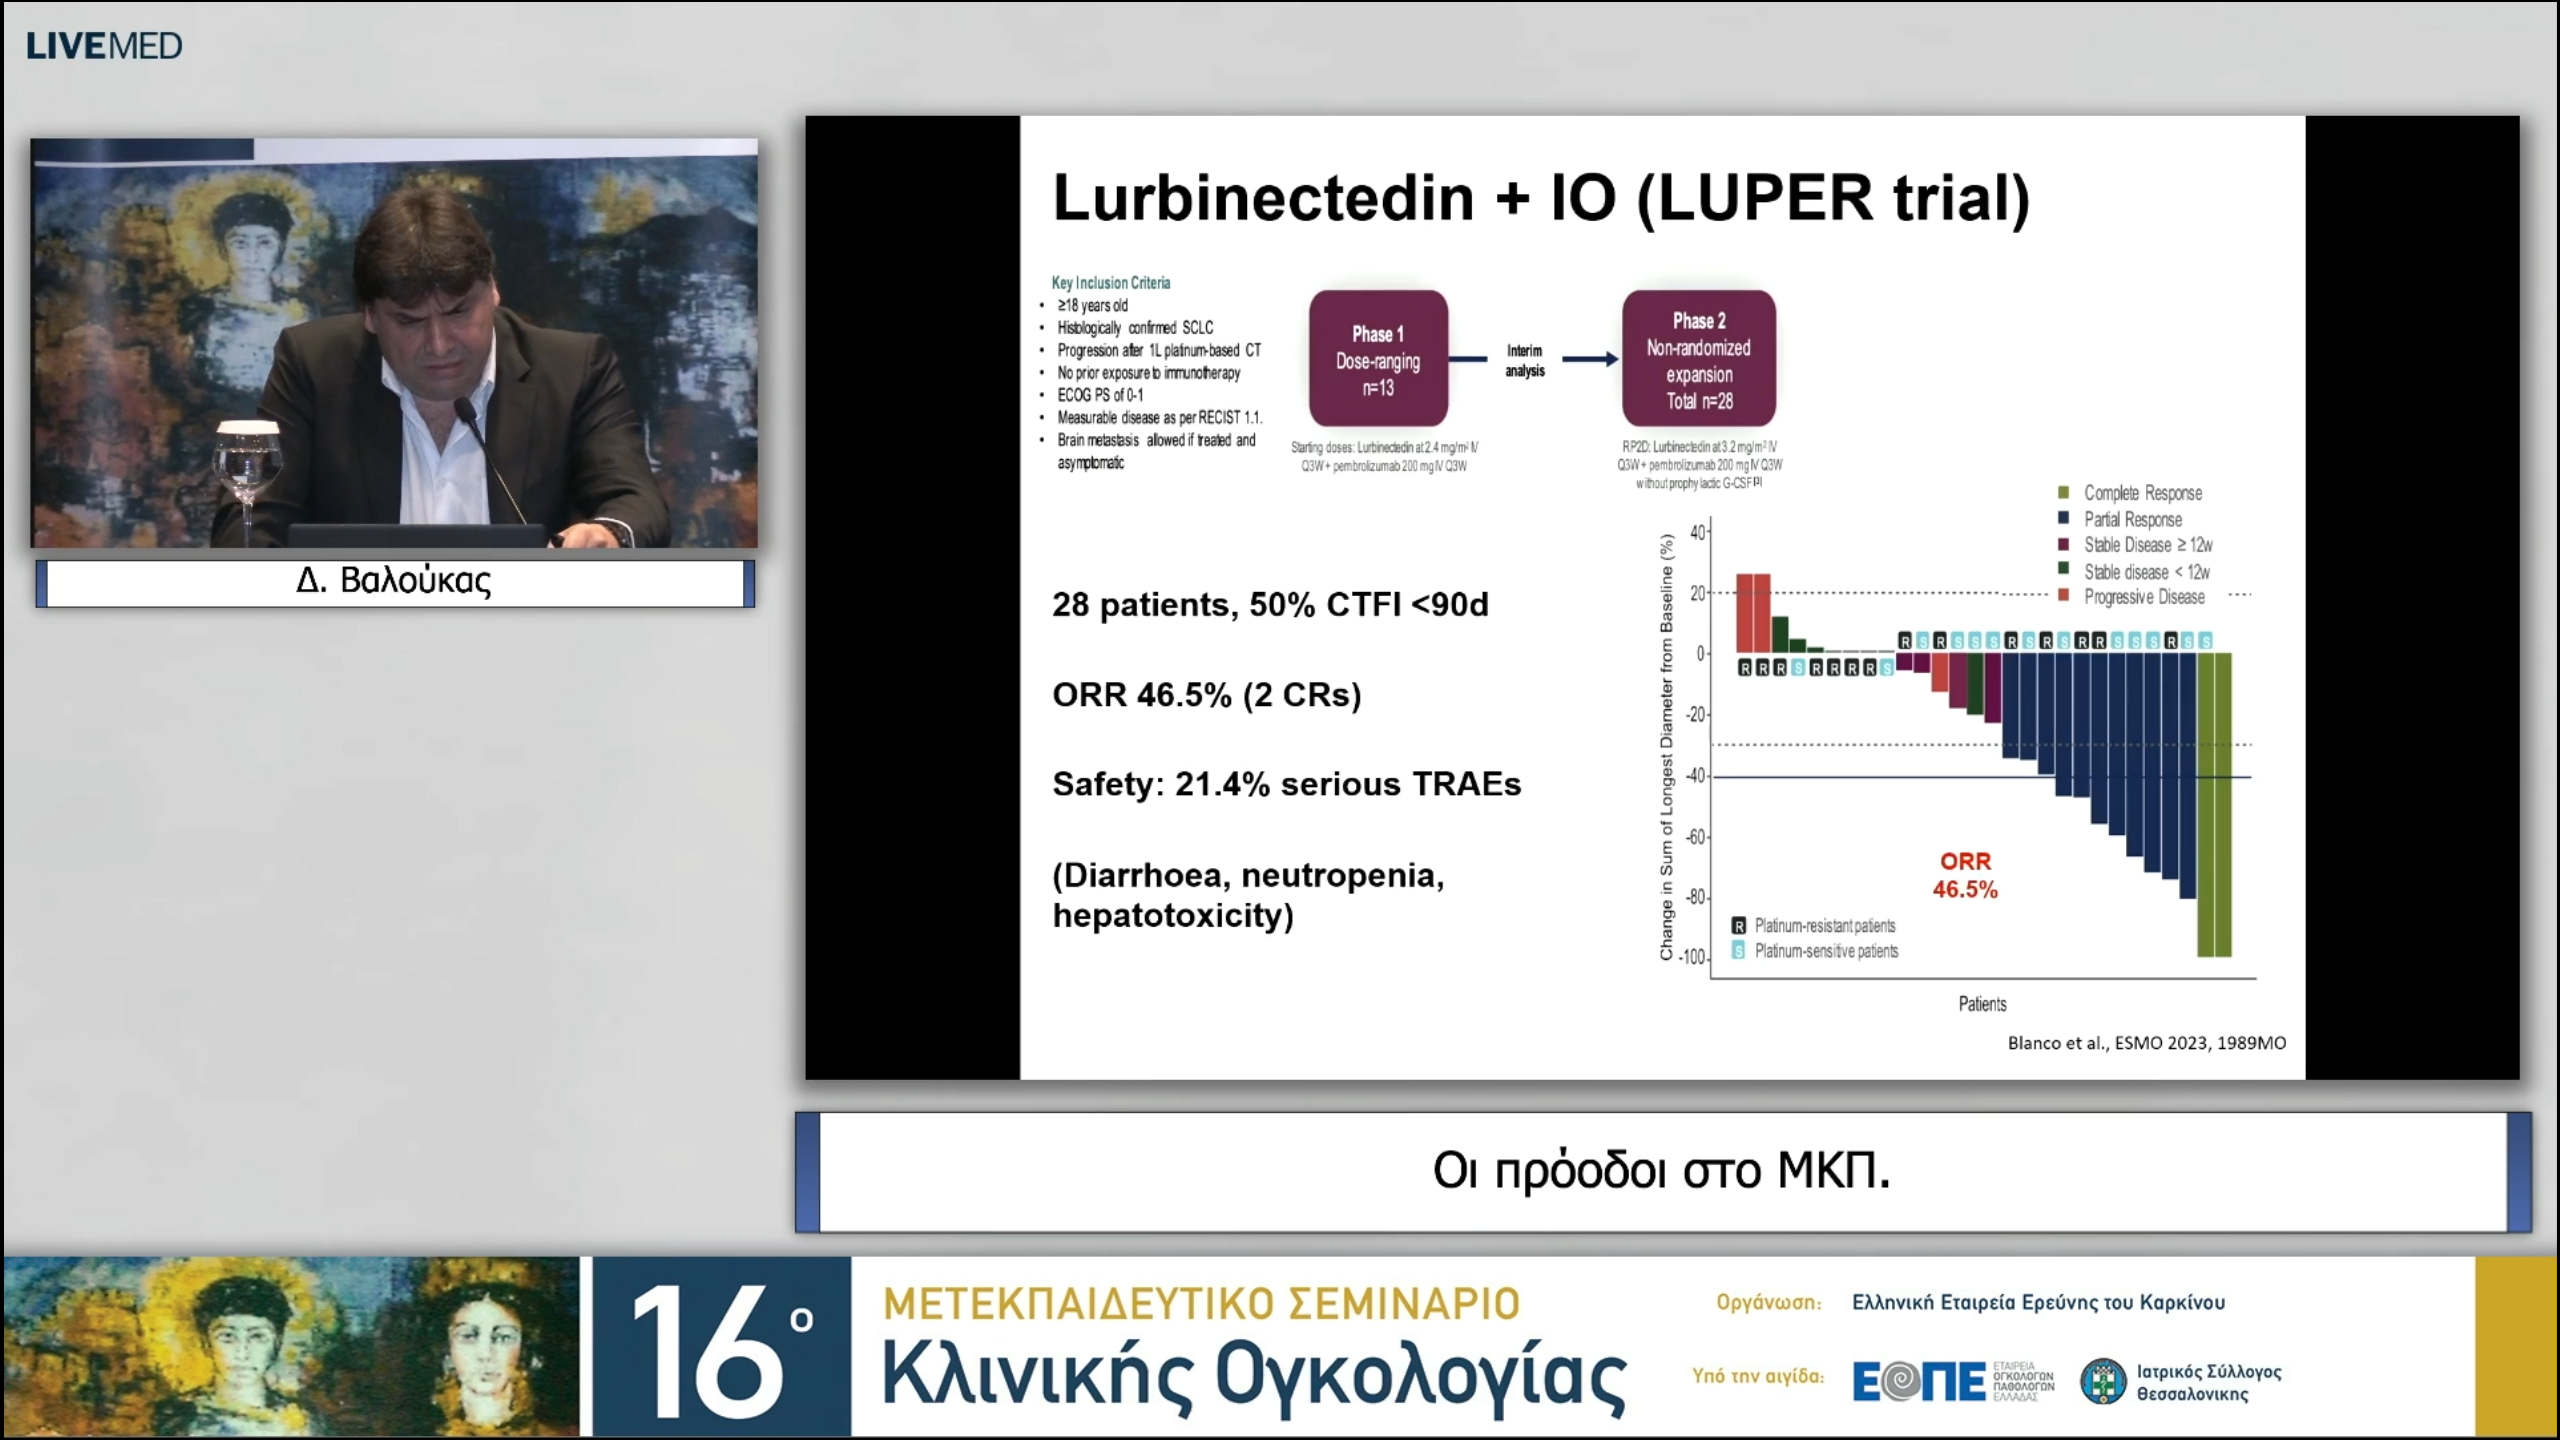Click the ΕΟΠΕ society logo

(x=1918, y=1381)
